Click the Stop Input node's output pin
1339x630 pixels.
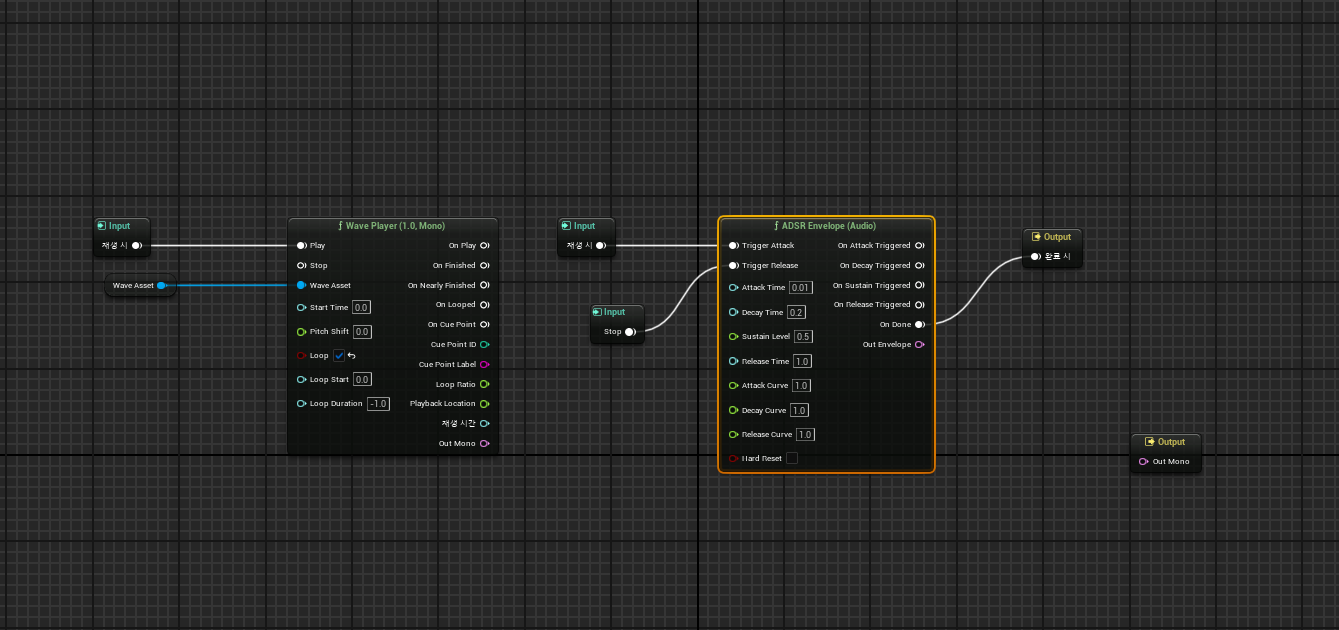click(630, 332)
